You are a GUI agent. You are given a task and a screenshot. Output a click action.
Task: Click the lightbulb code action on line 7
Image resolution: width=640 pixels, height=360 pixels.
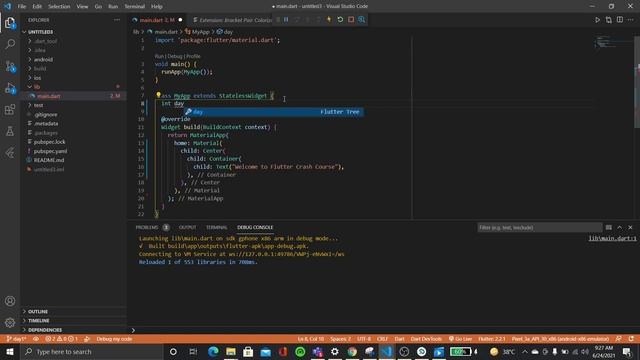pyautogui.click(x=158, y=95)
